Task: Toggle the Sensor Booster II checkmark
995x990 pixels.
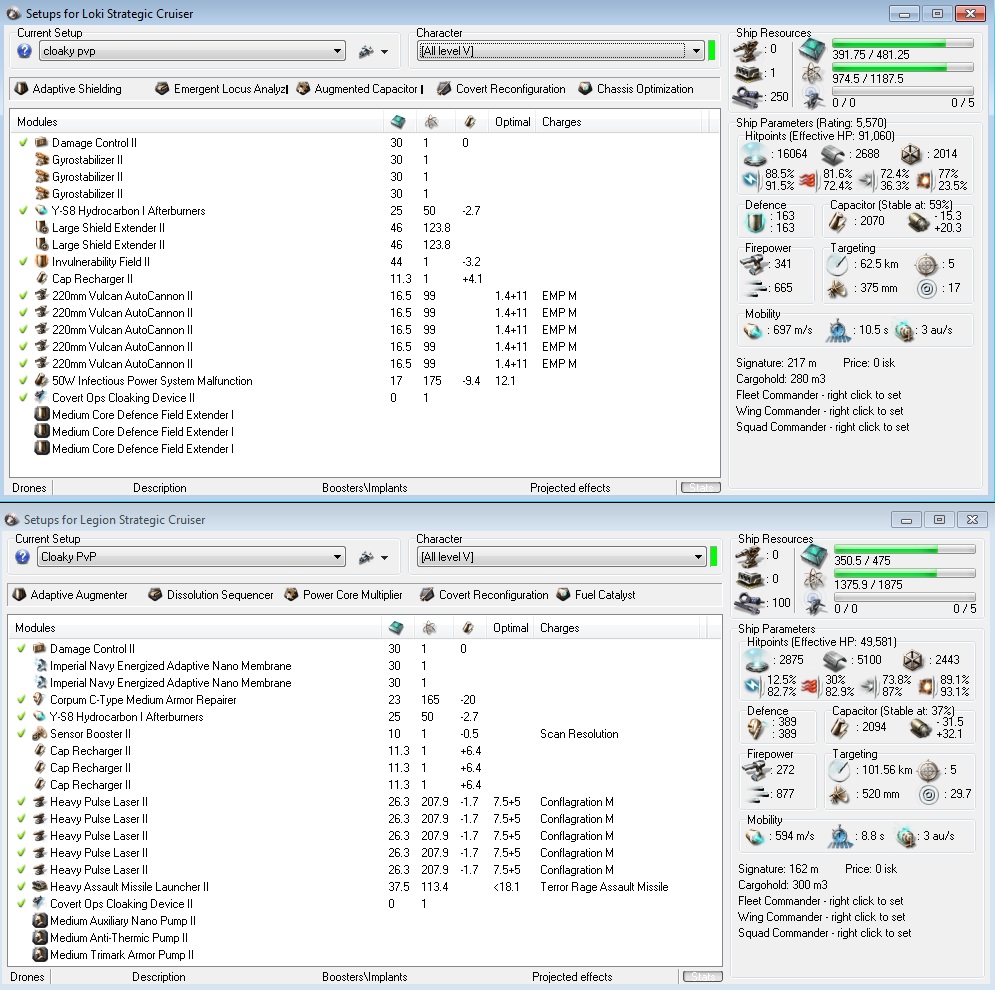Action: coord(22,733)
